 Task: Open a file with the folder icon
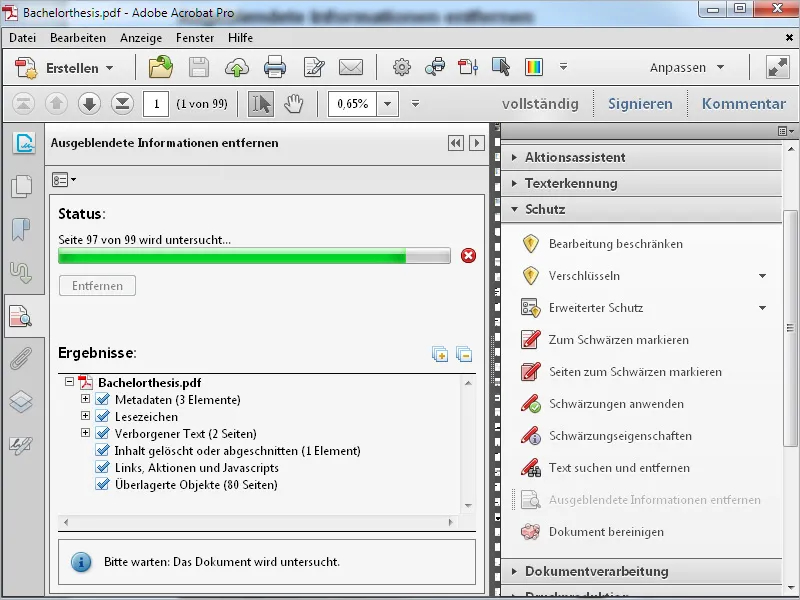point(161,67)
